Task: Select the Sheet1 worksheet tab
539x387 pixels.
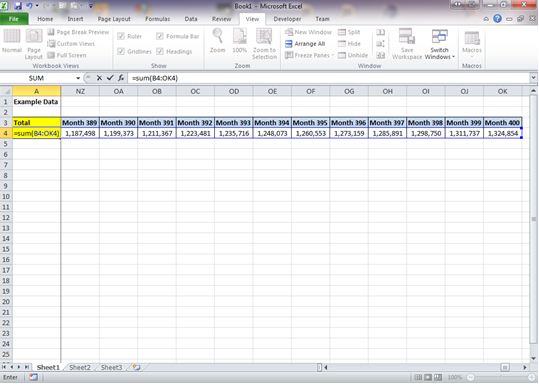Action: tap(48, 367)
